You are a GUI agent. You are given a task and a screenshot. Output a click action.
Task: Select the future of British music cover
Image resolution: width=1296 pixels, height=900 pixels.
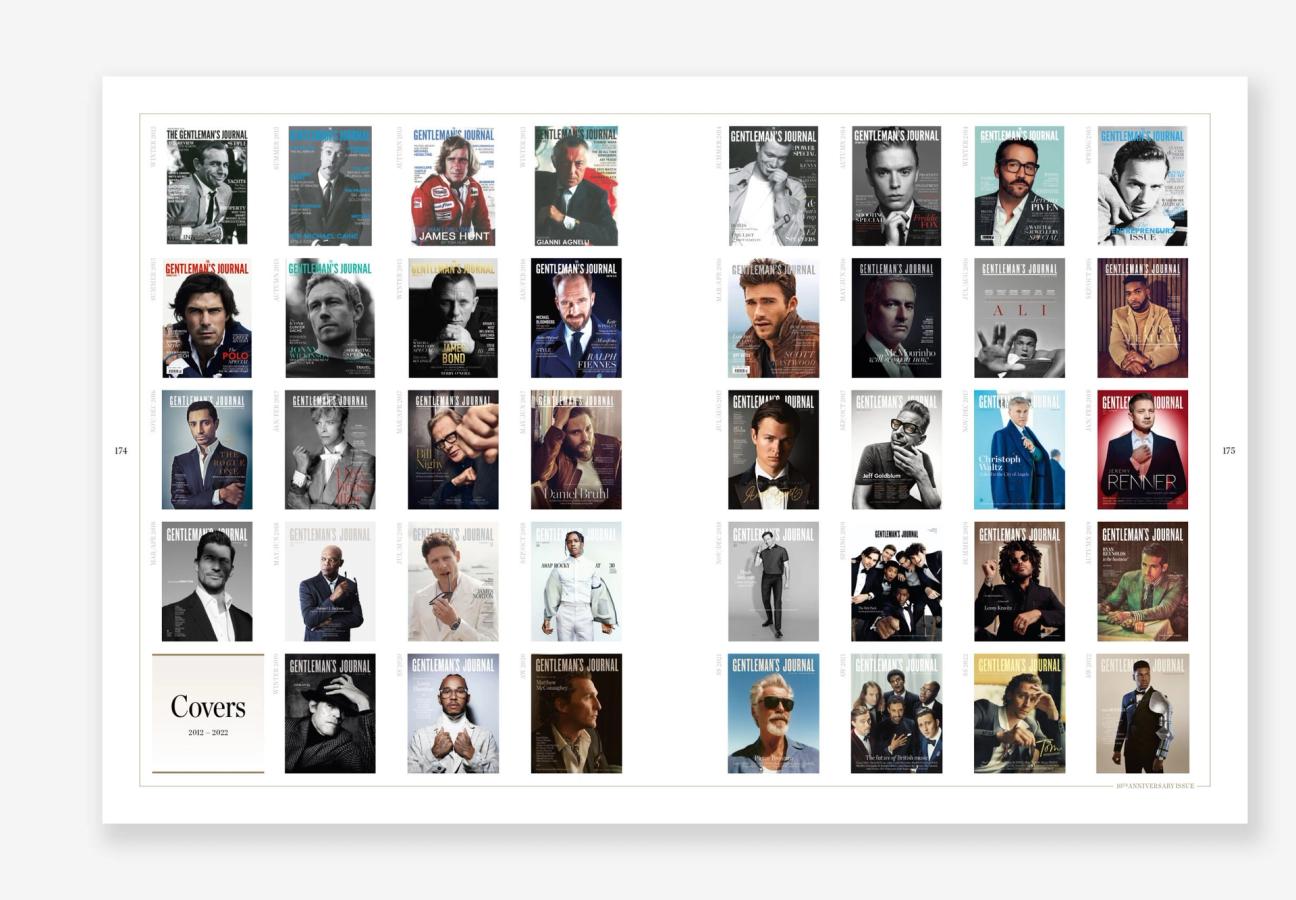click(x=896, y=713)
